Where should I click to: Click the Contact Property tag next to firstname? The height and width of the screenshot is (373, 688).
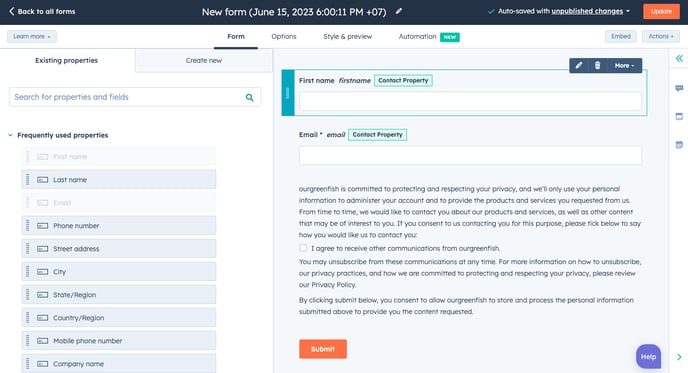[x=403, y=81]
